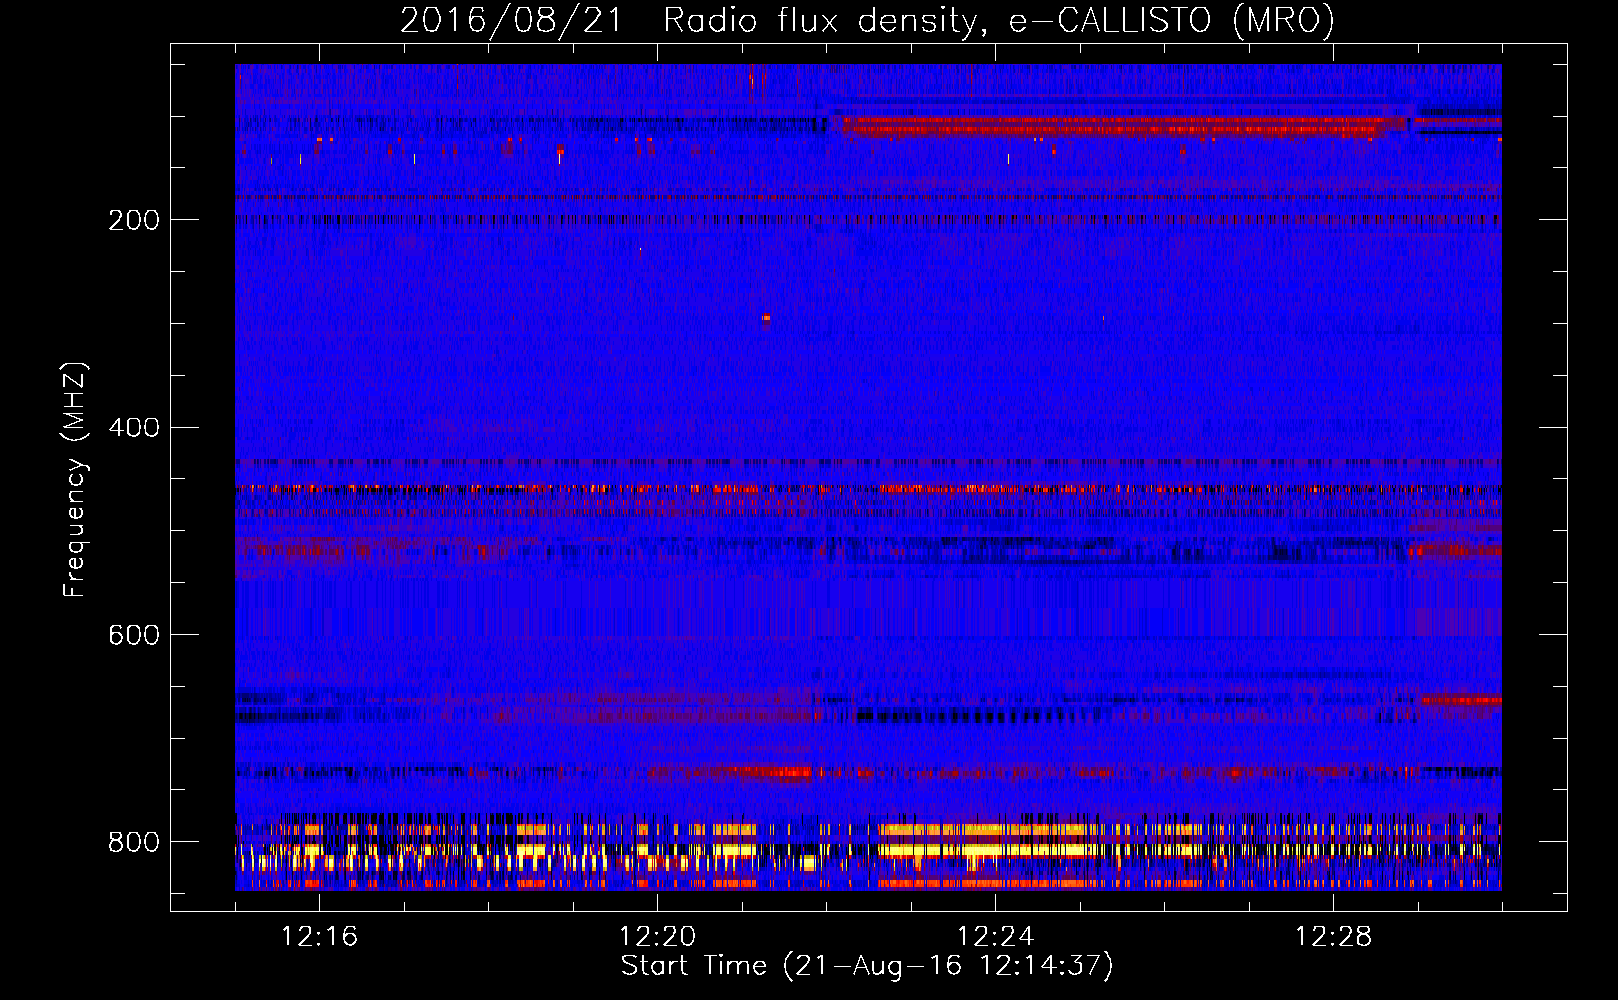
Task: Click the plot title 'Radio flux density, e-CALLISTO (MRO)'
Action: pyautogui.click(x=999, y=21)
